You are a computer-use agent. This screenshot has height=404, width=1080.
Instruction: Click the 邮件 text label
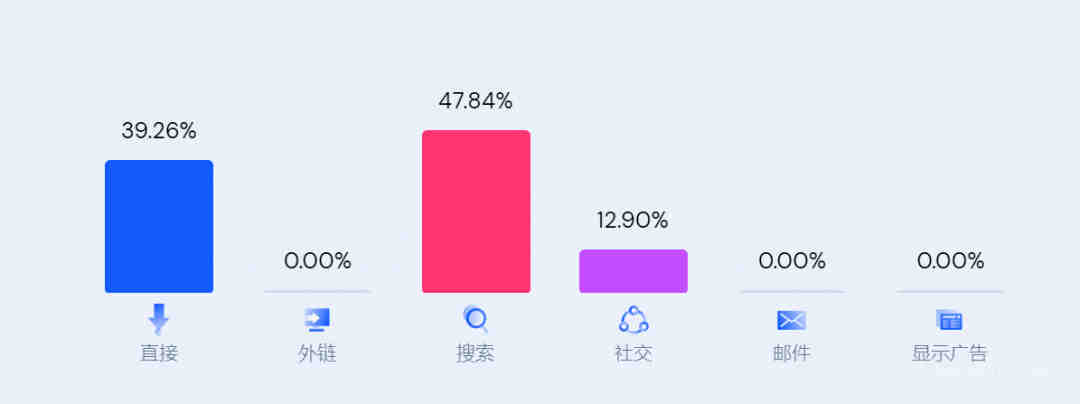(791, 354)
